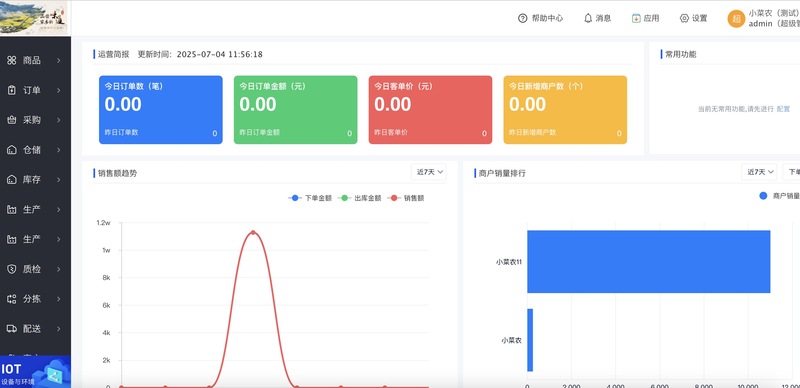800x388 pixels.
Task: Click the blue 今日订单数 card
Action: (x=161, y=110)
